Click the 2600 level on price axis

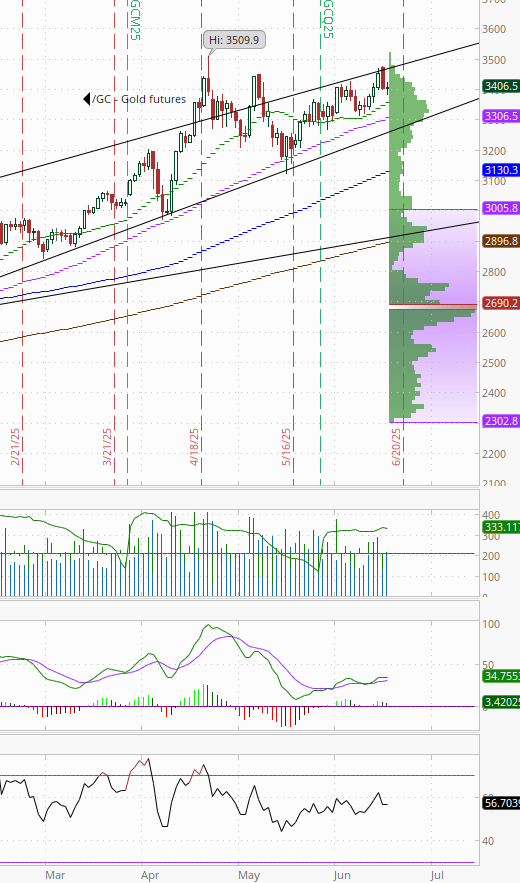point(494,333)
